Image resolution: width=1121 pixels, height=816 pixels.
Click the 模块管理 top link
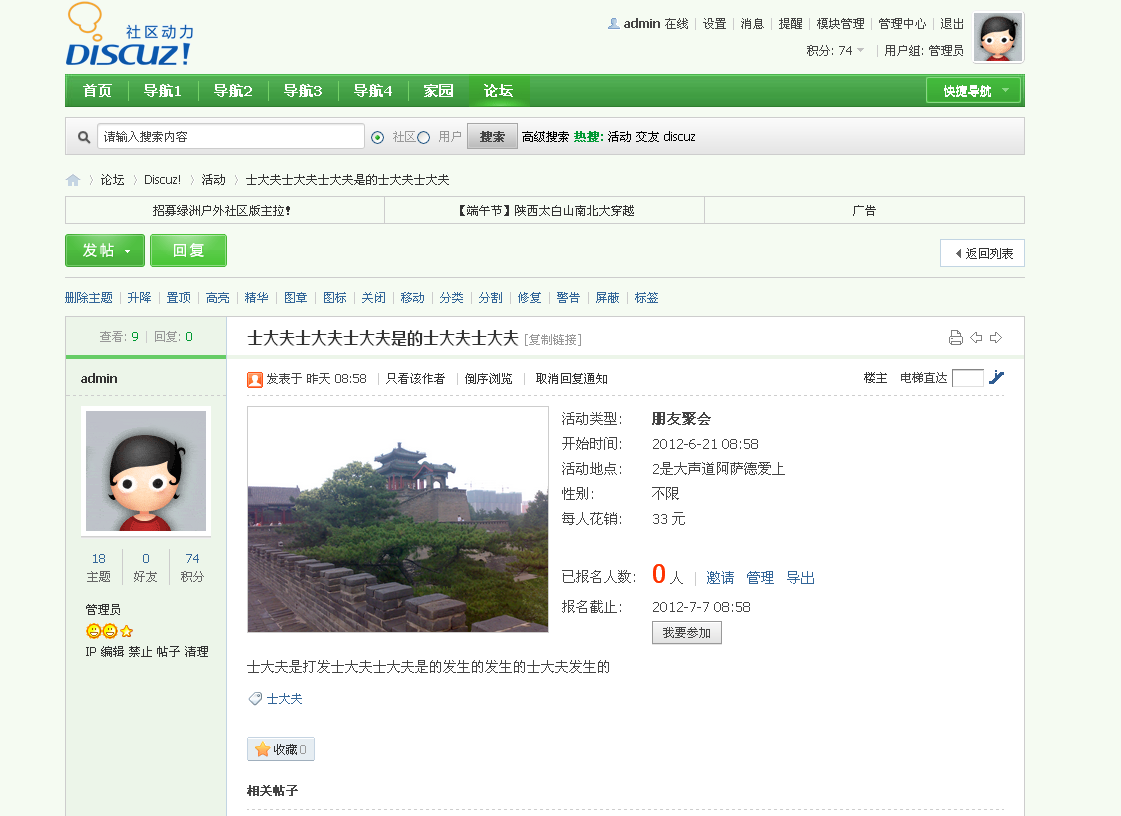[841, 24]
